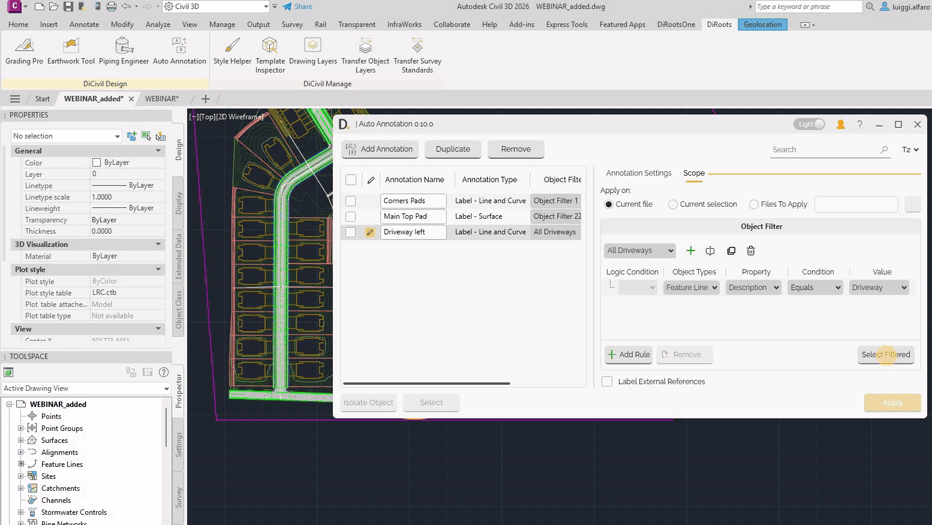Open the Analyze ribbon tab
The image size is (932, 525).
click(x=158, y=24)
